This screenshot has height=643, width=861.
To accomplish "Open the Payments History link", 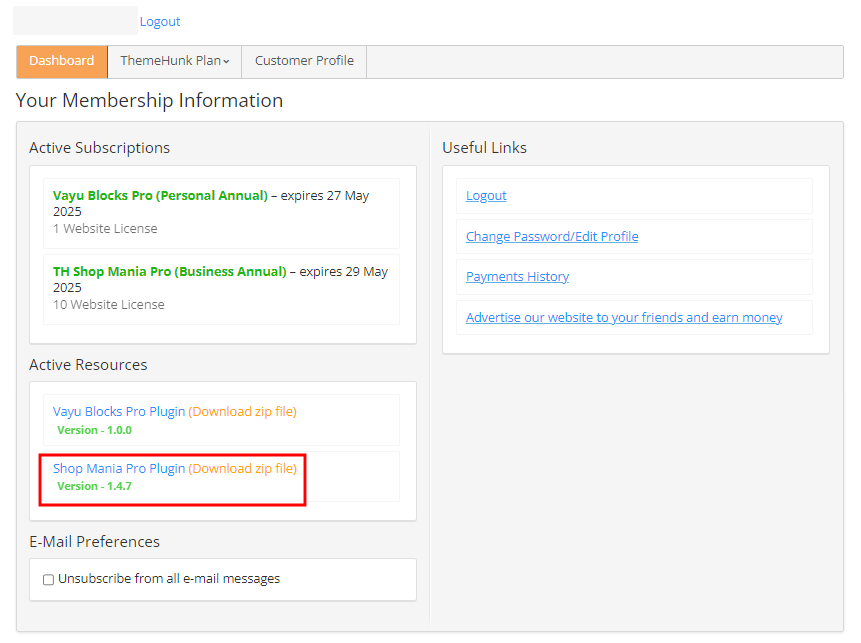I will [x=517, y=276].
